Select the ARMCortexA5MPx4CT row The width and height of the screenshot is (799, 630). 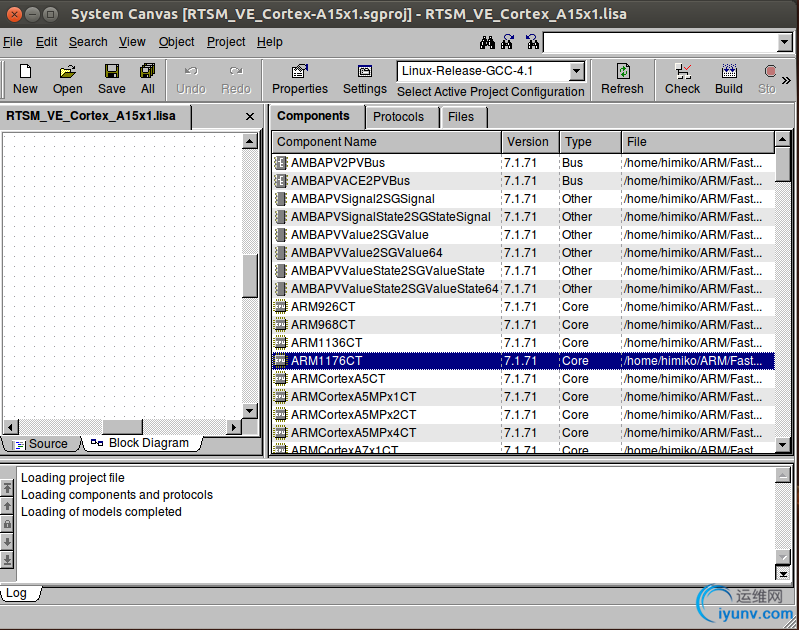pyautogui.click(x=523, y=433)
